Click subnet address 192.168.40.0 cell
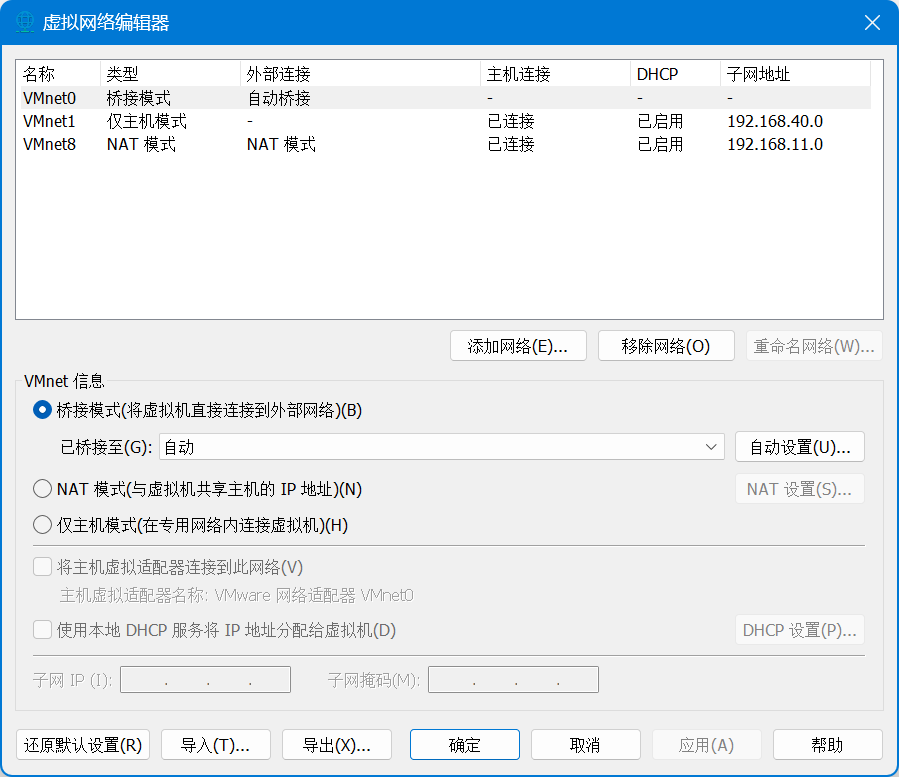Viewport: 899px width, 777px height. point(775,121)
